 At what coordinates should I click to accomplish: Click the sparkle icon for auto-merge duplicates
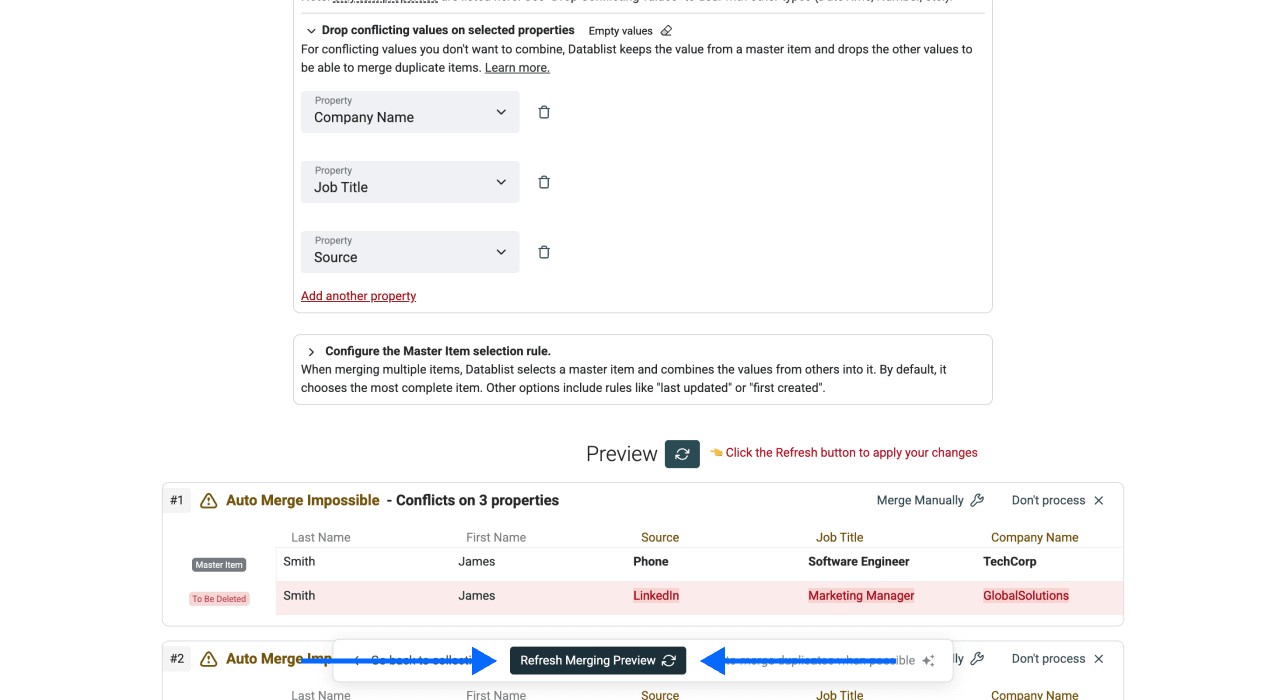(928, 660)
